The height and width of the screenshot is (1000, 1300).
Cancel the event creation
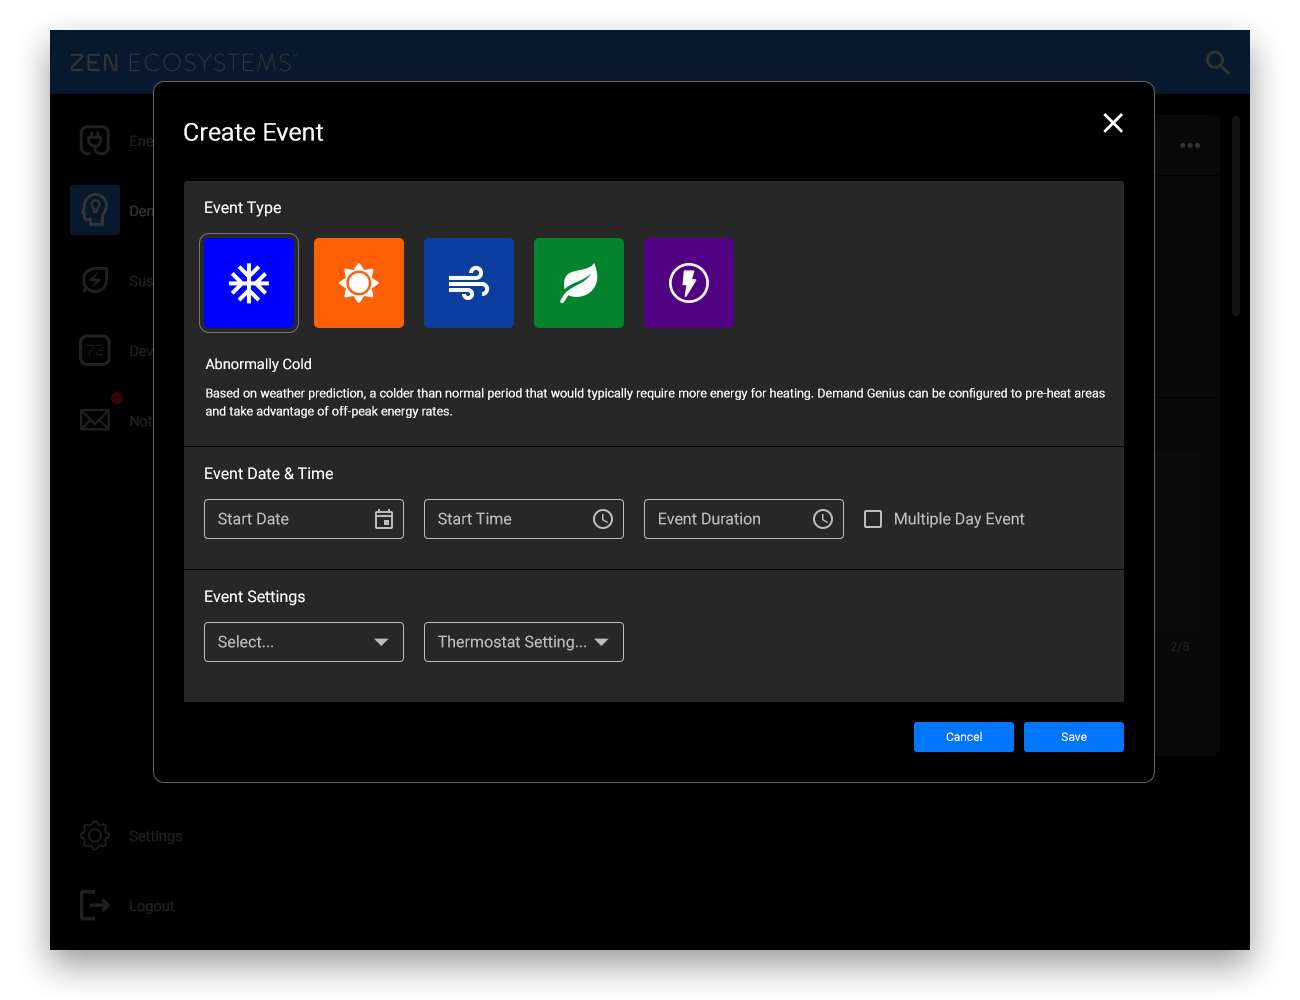pyautogui.click(x=964, y=737)
